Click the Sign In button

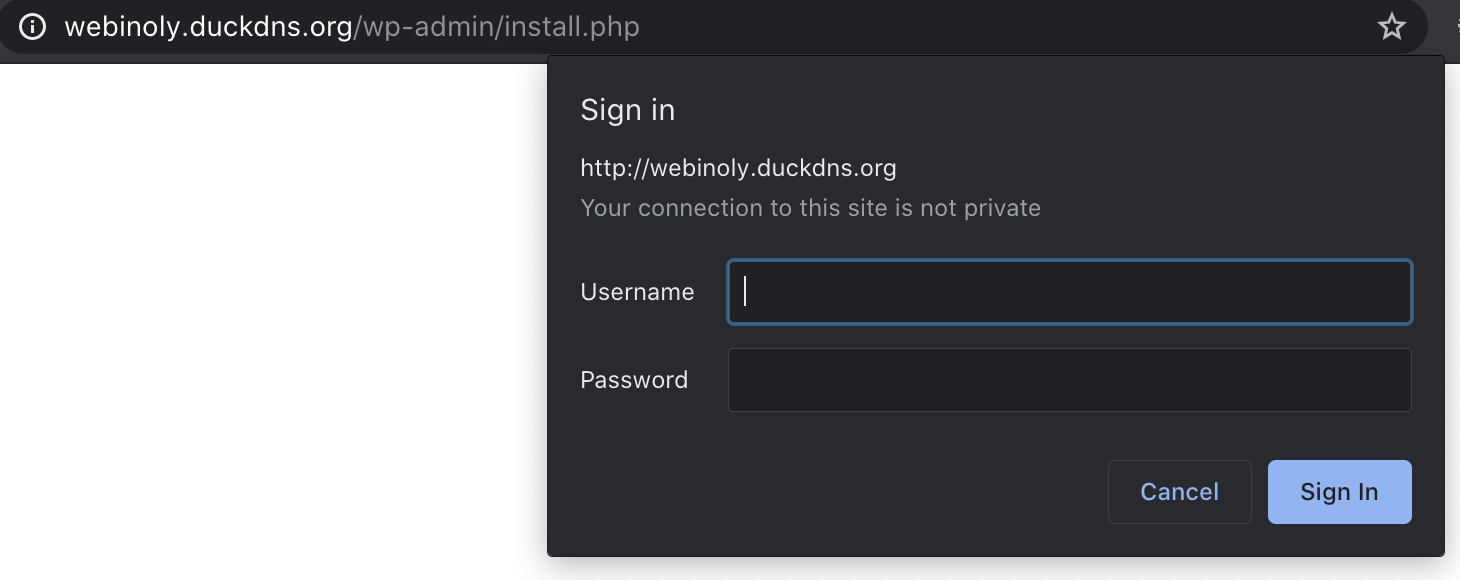1339,492
